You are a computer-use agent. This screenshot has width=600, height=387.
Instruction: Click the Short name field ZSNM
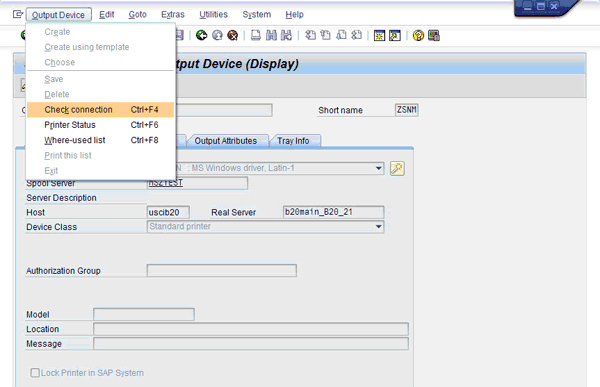(x=406, y=110)
